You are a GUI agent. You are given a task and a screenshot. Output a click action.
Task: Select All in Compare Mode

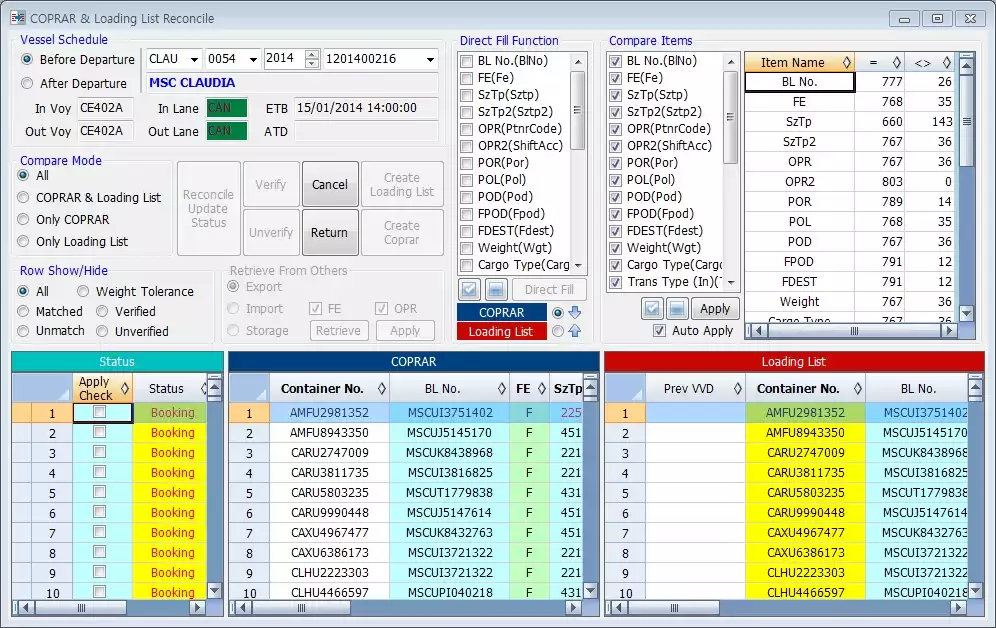pyautogui.click(x=24, y=175)
